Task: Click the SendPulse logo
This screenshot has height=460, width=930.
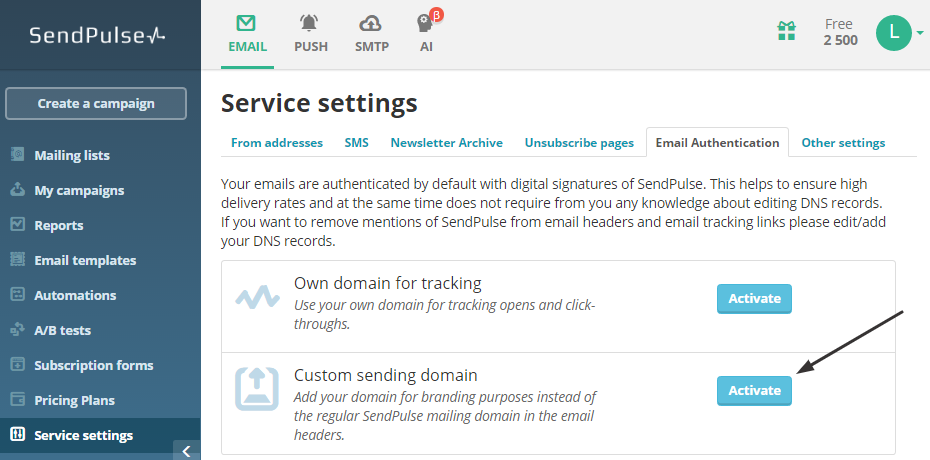Action: (97, 36)
